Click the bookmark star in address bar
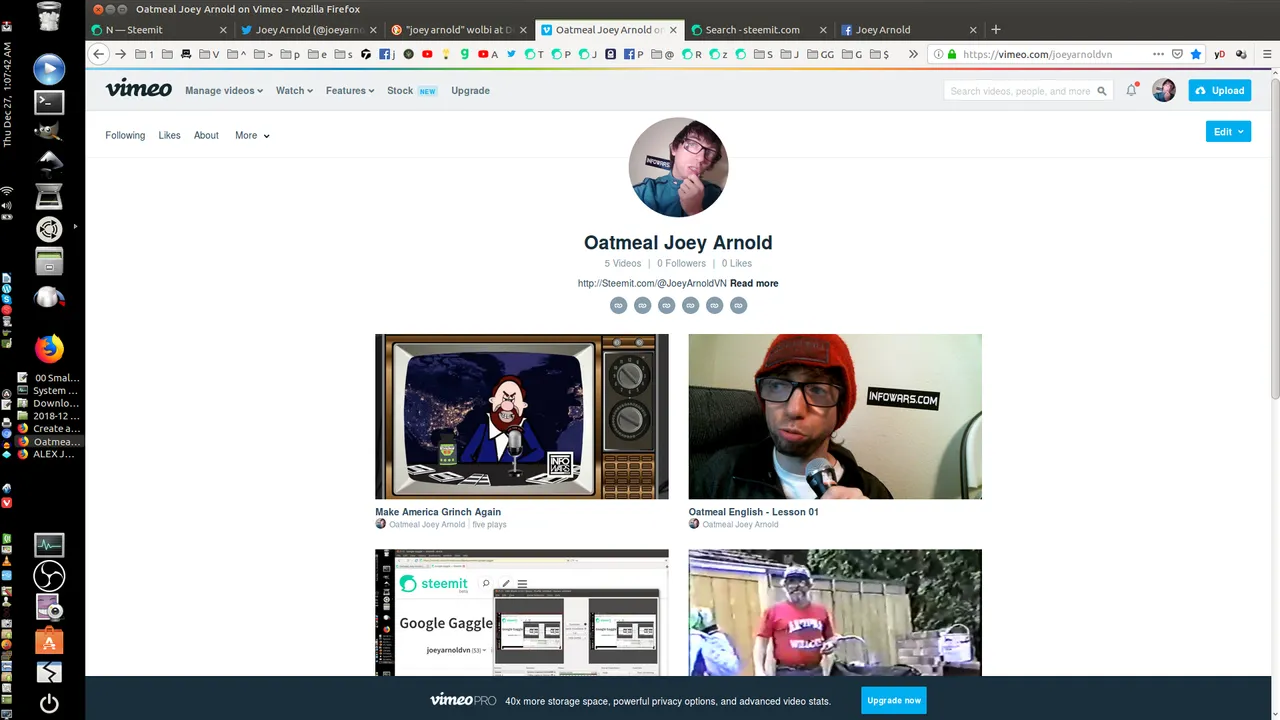This screenshot has width=1280, height=720. (1196, 54)
